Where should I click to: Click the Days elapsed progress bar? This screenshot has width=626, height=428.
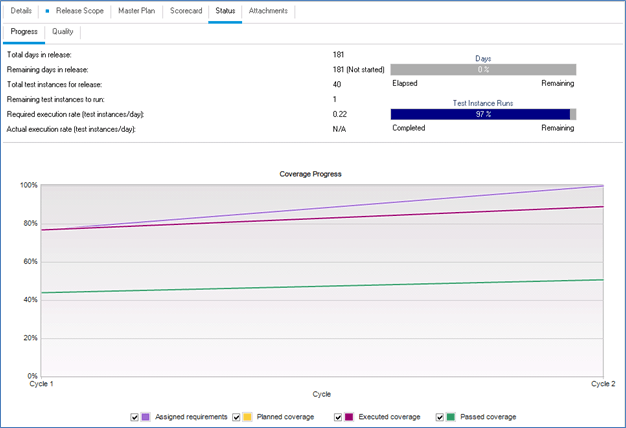point(483,70)
